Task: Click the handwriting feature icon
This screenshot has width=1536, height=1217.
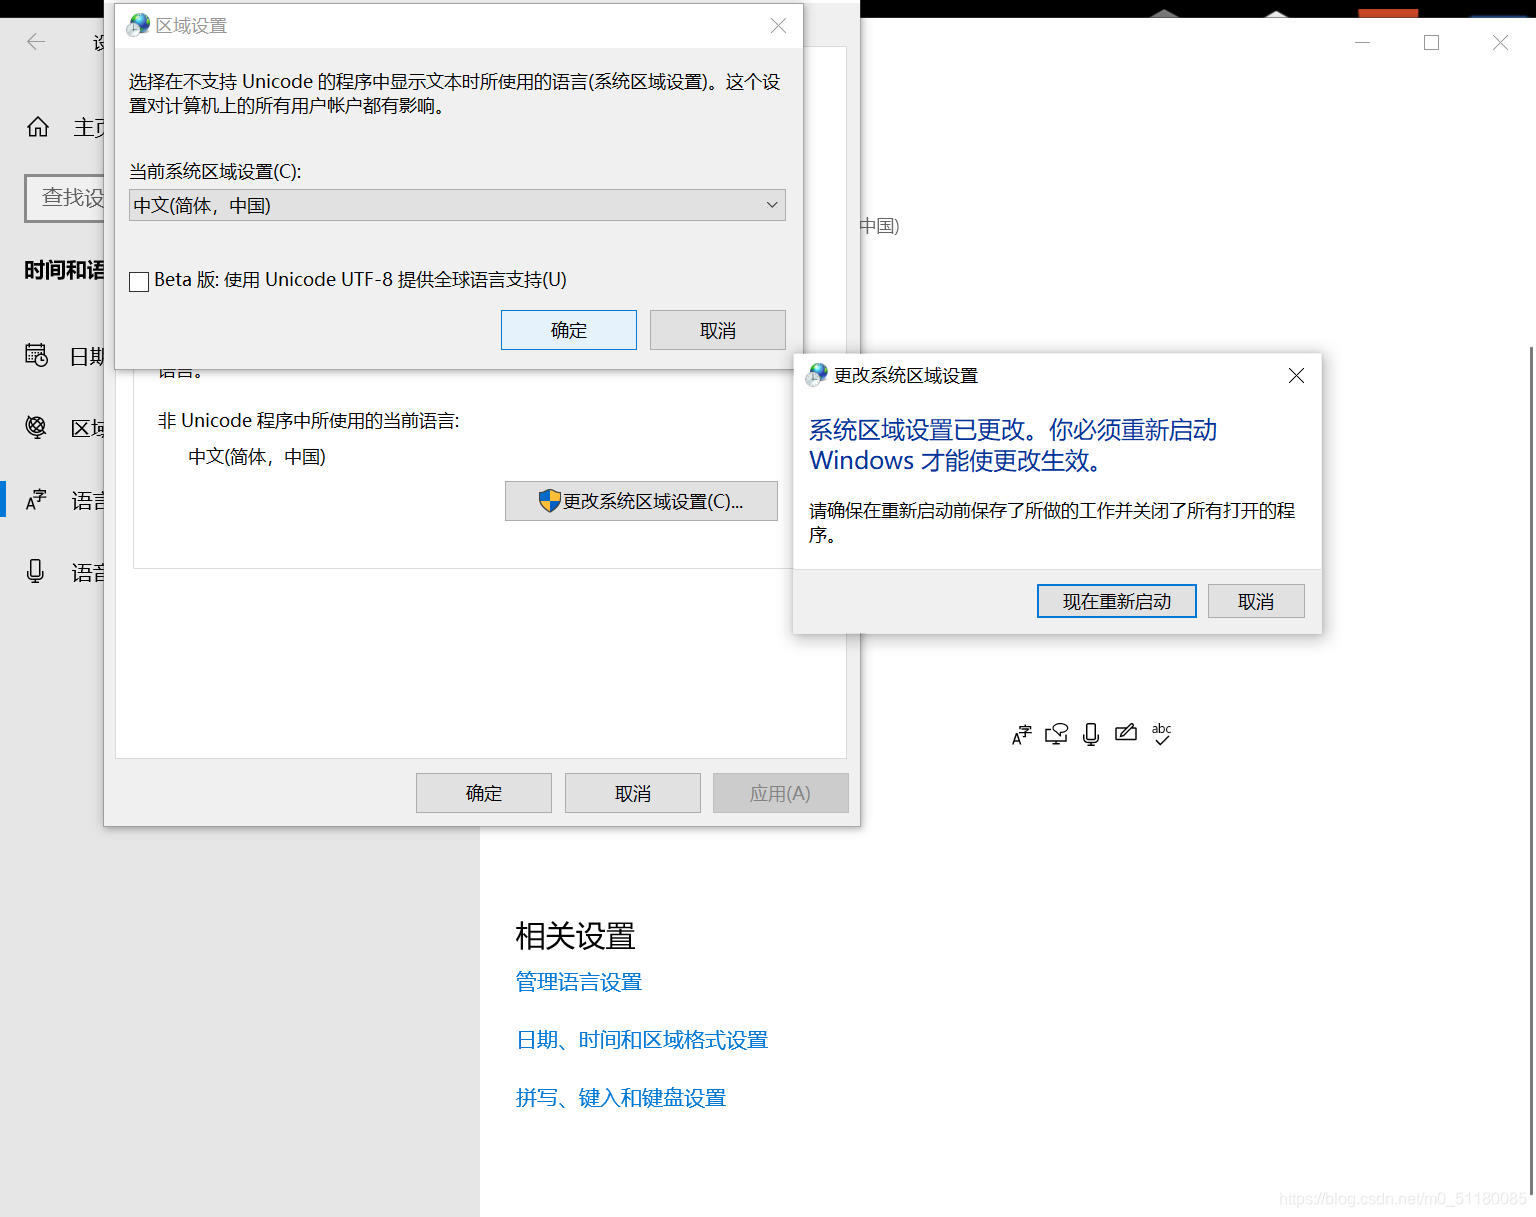Action: [1126, 733]
